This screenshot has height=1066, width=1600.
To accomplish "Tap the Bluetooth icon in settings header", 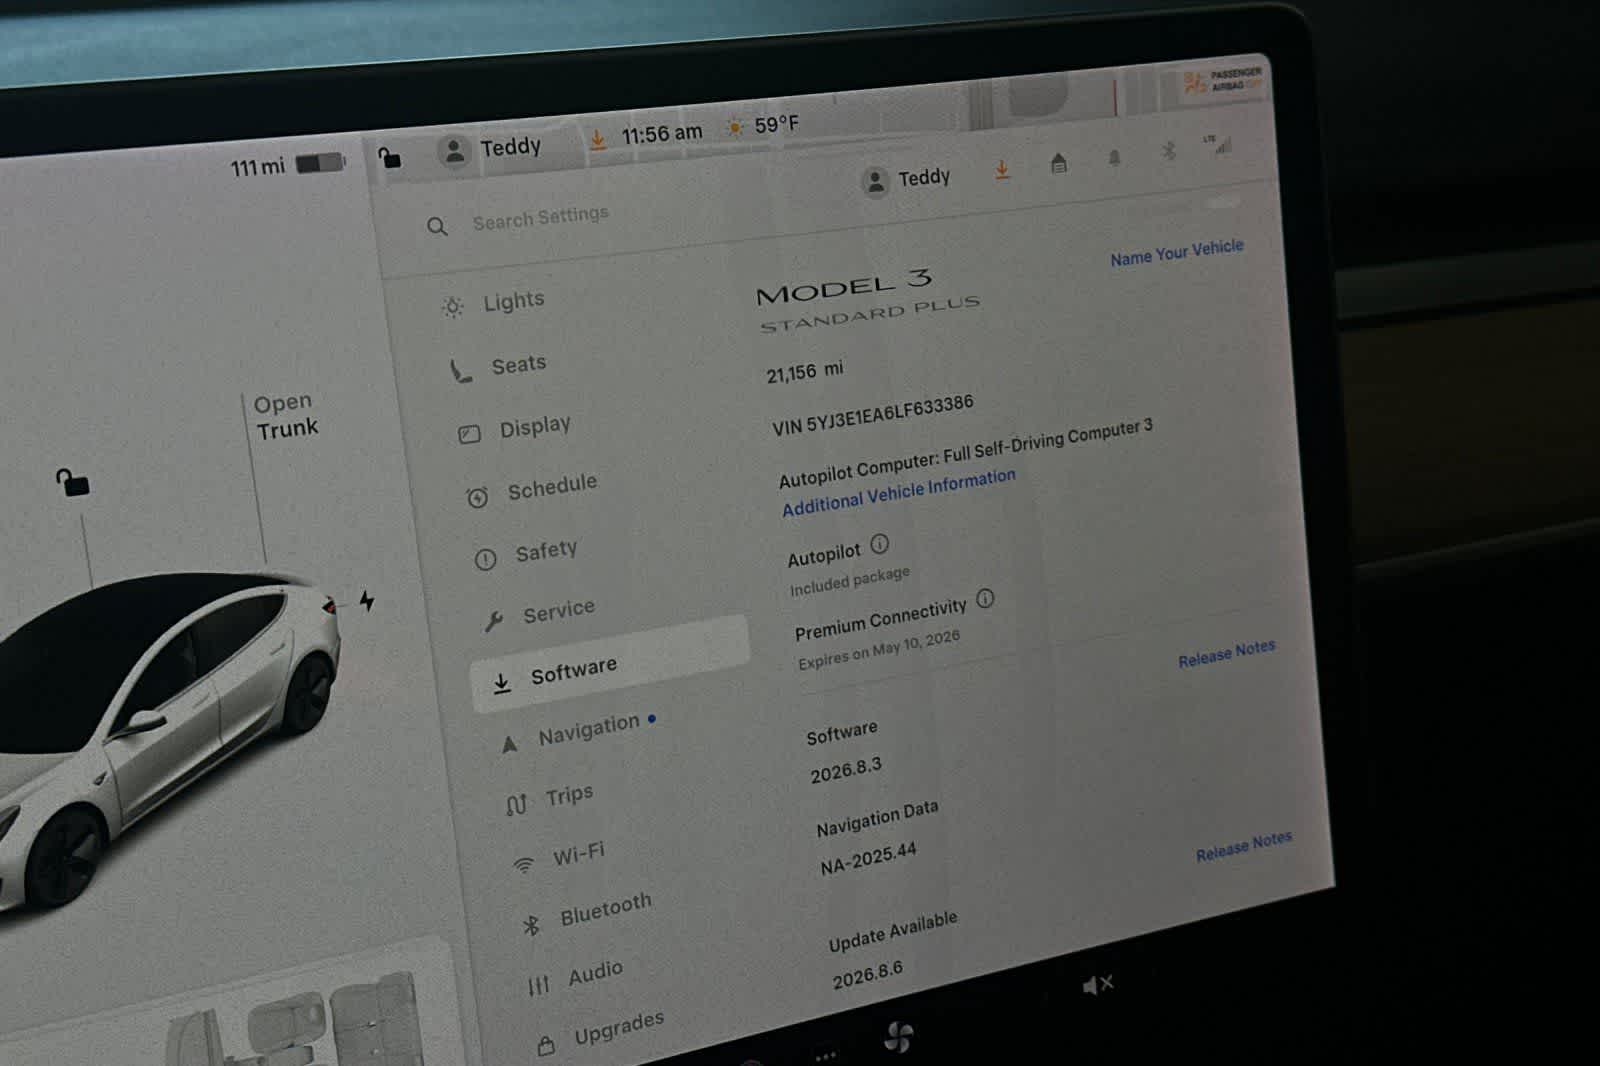I will point(1168,151).
